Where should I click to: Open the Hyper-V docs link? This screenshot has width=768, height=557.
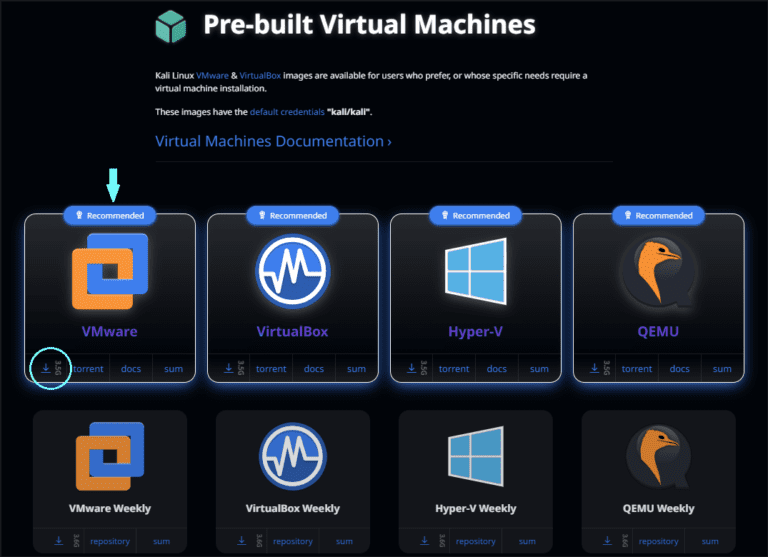tap(497, 369)
